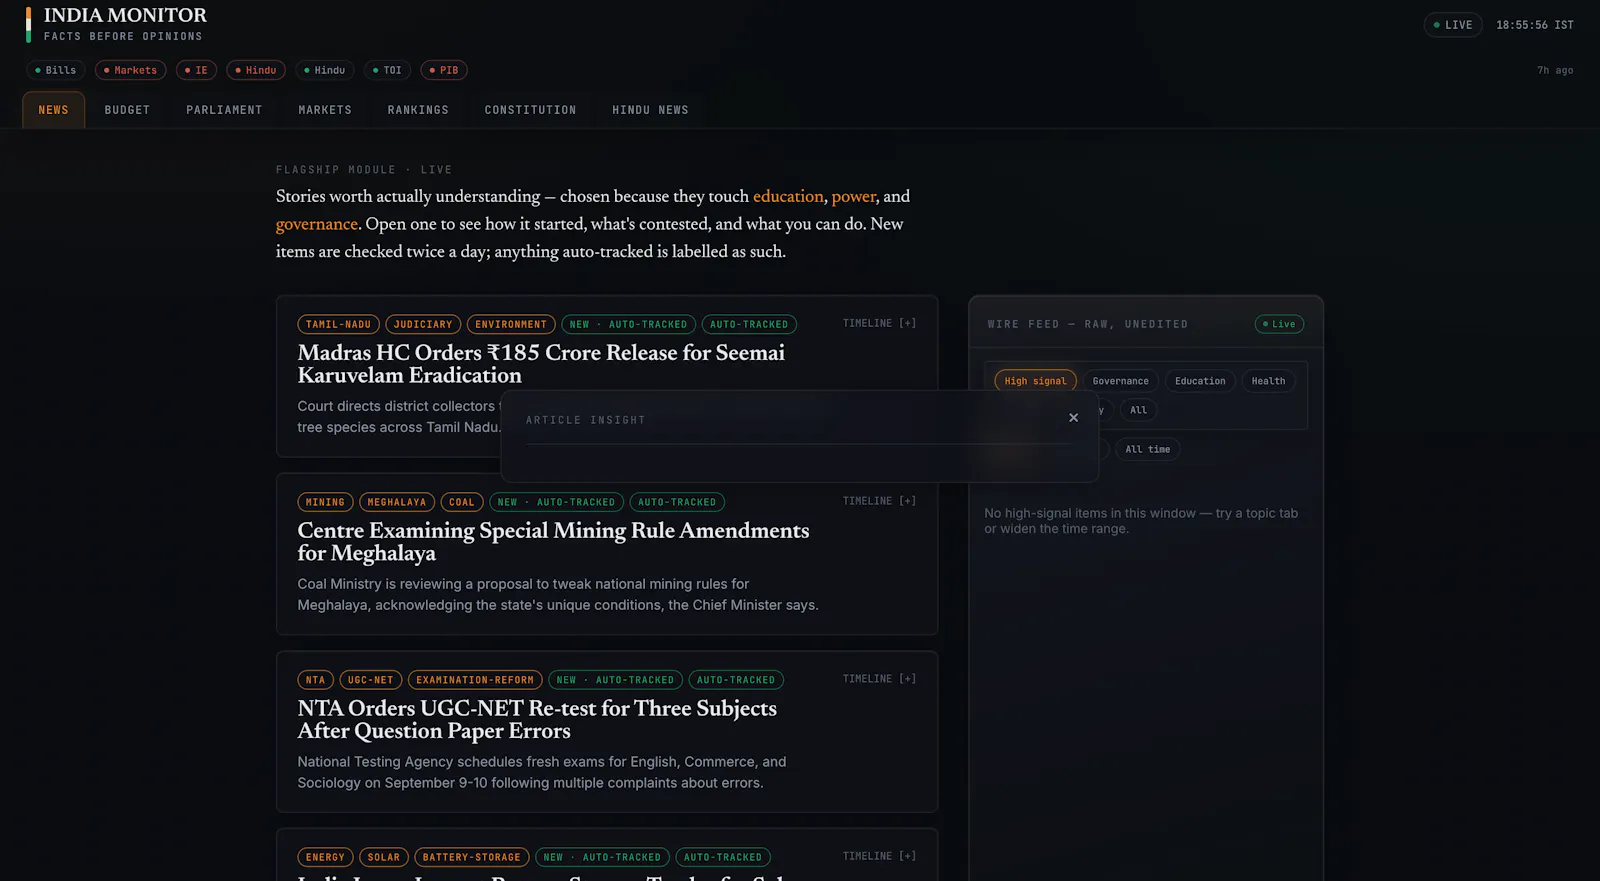Open the Madras HC ₹185 Crore headline
1600x881 pixels.
(541, 364)
